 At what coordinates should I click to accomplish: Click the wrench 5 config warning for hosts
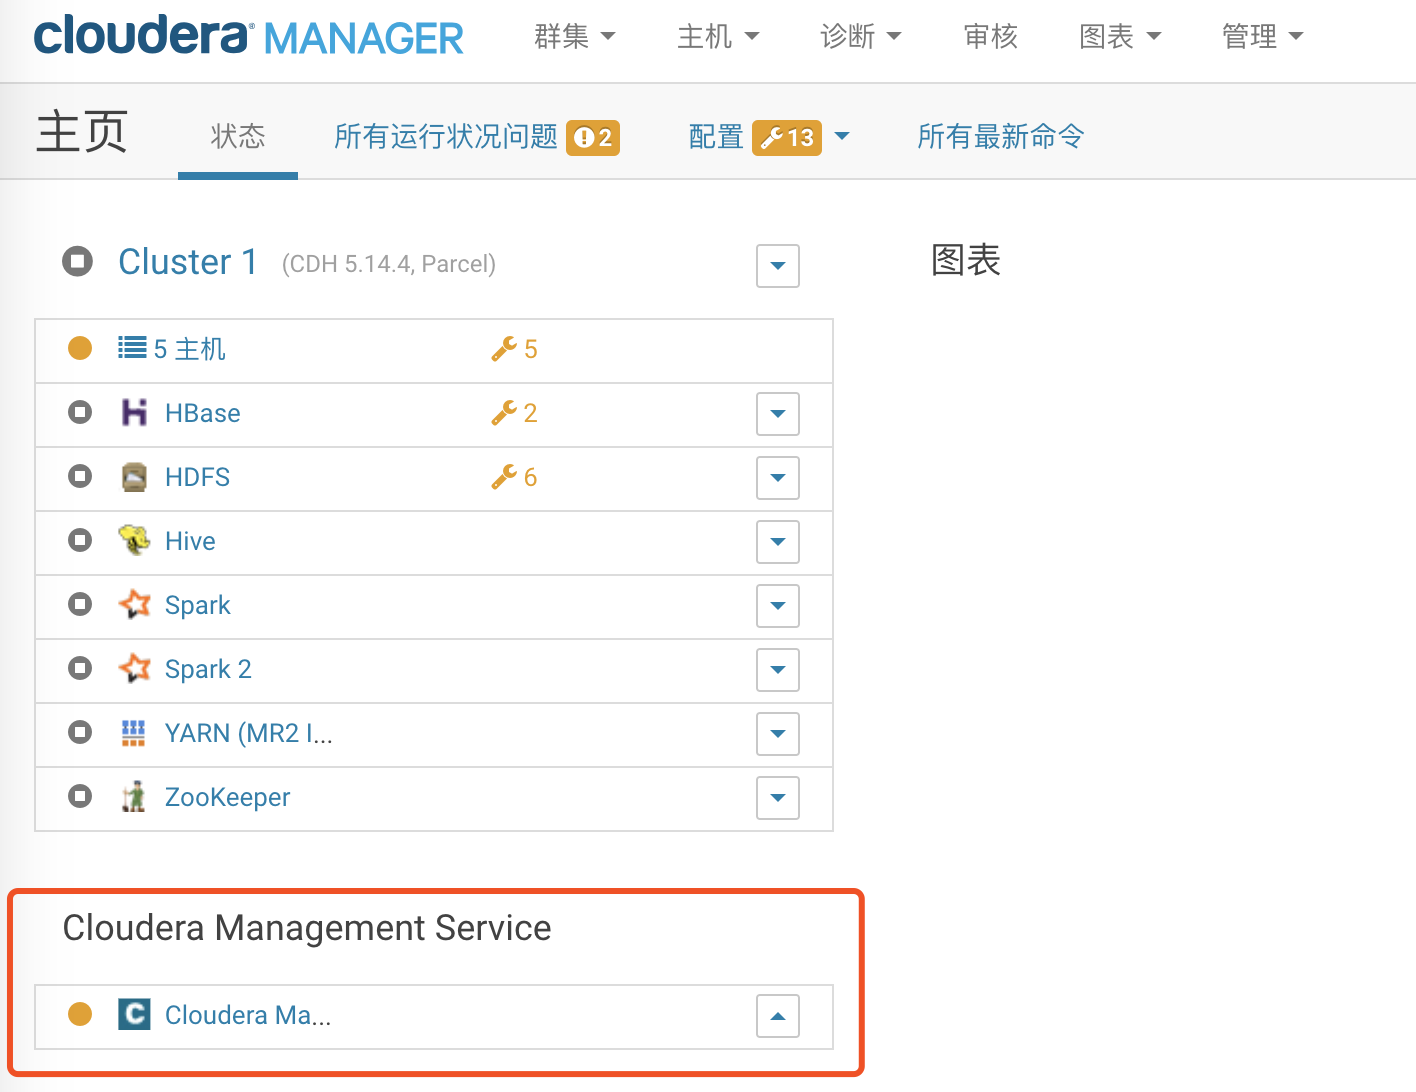pos(514,349)
